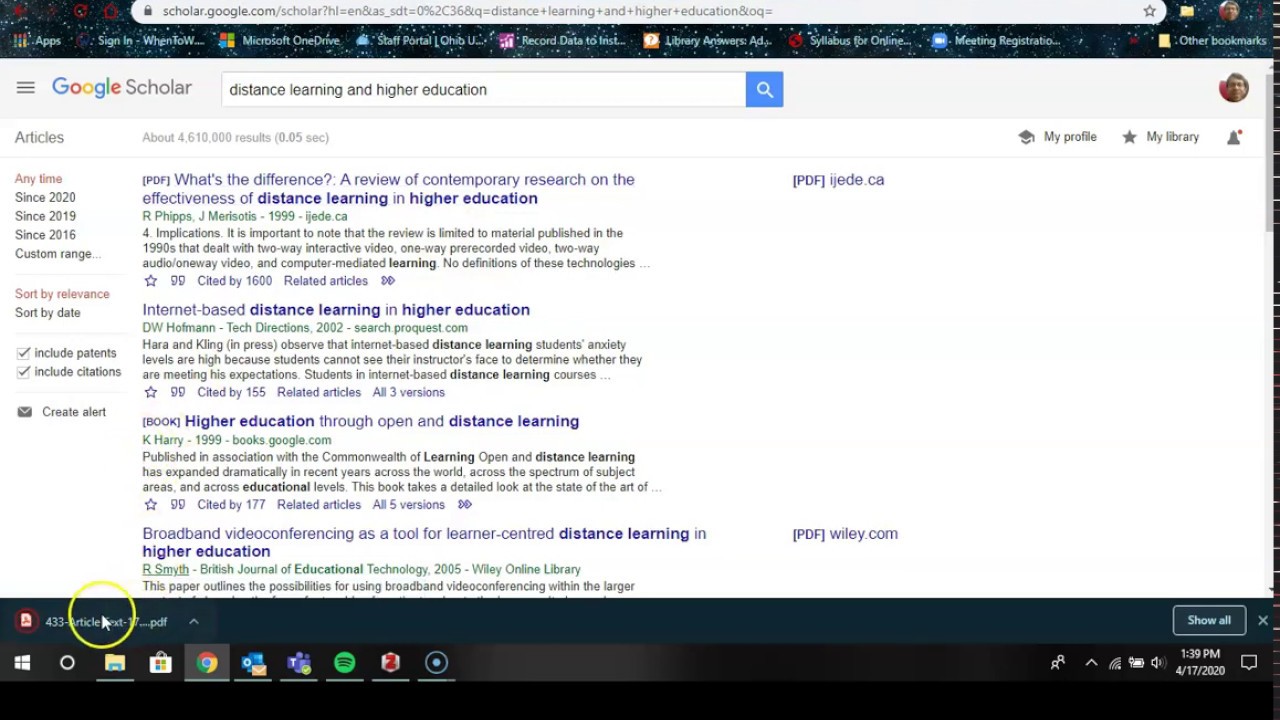The image size is (1280, 720).
Task: Toggle the include citations checkbox
Action: [x=23, y=372]
